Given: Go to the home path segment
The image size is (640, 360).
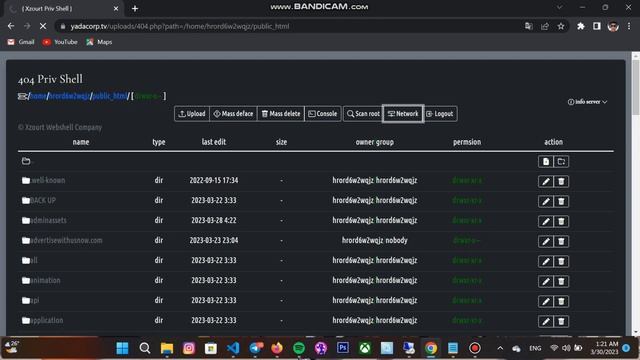Looking at the screenshot, I should point(38,96).
